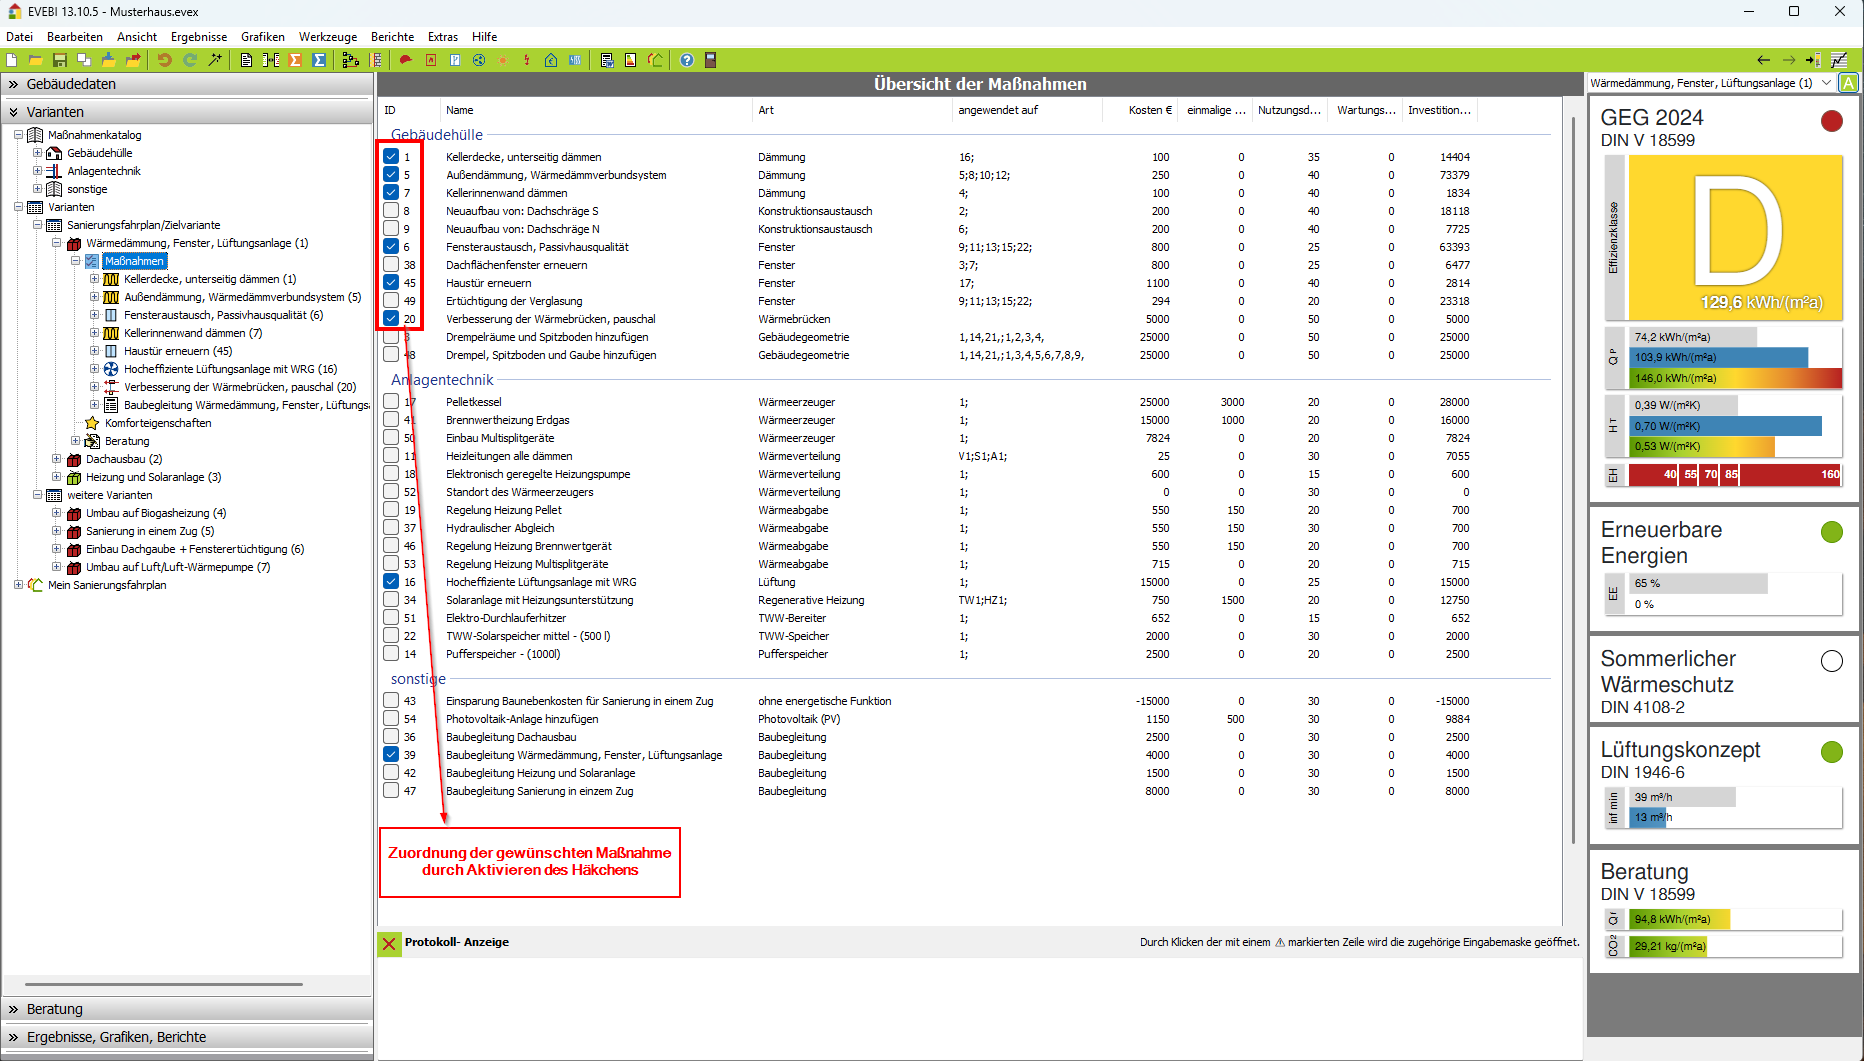Viewport: 1864px width, 1061px height.
Task: Open the Berichte menu
Action: (x=392, y=37)
